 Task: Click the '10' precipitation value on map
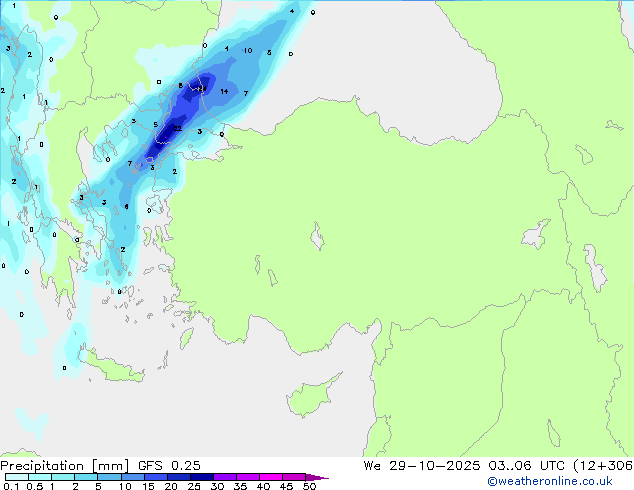point(248,51)
